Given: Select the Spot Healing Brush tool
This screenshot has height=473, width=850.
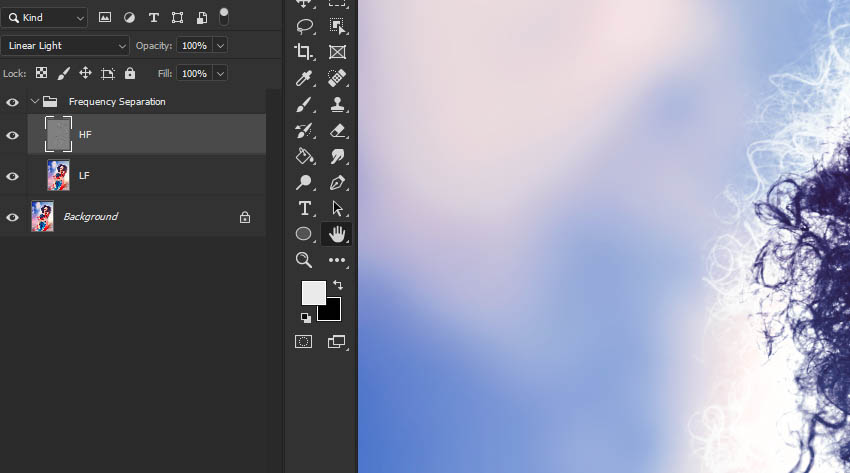Looking at the screenshot, I should pyautogui.click(x=337, y=78).
